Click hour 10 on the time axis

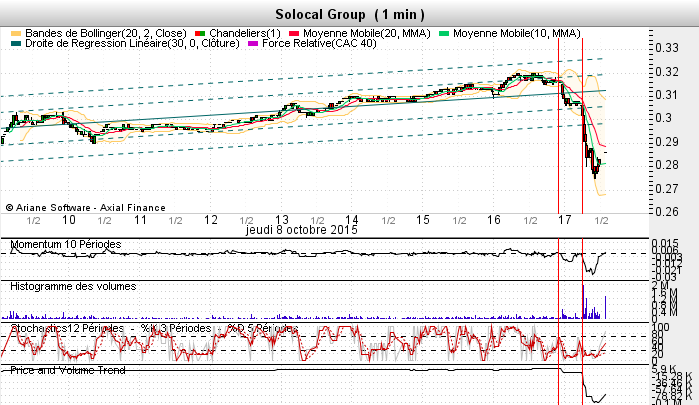[x=69, y=220]
